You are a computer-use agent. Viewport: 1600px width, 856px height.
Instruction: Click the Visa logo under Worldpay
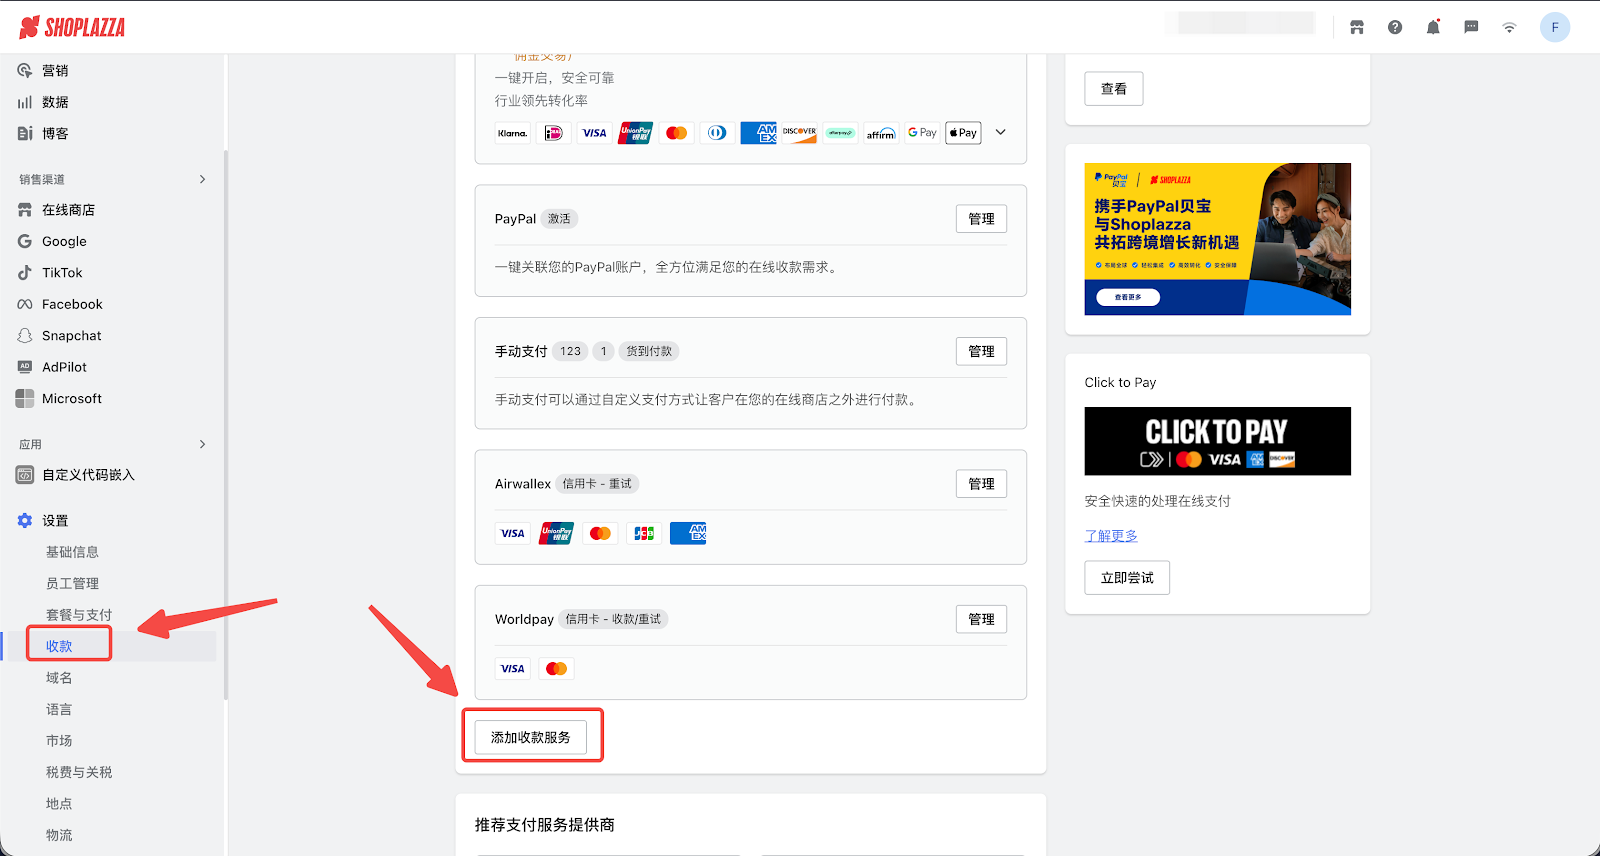[513, 669]
